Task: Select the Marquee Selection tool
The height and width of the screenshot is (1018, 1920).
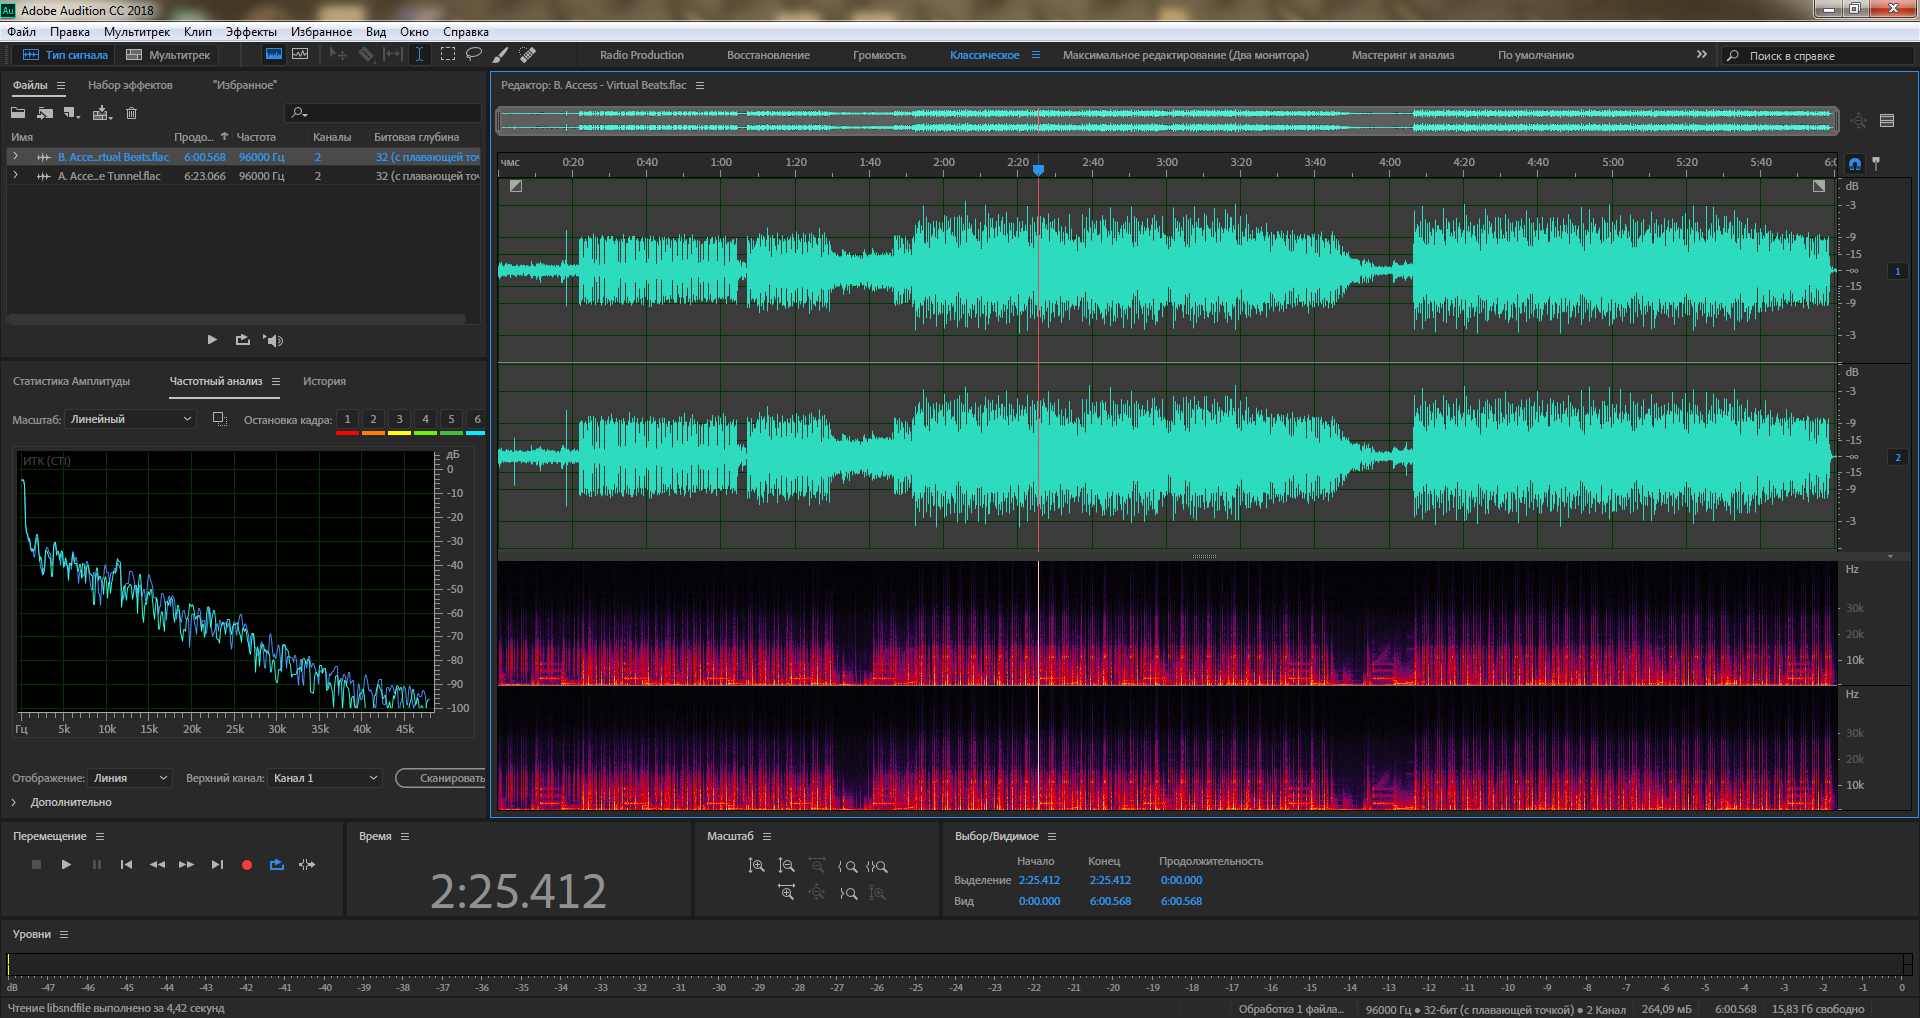Action: click(x=448, y=55)
